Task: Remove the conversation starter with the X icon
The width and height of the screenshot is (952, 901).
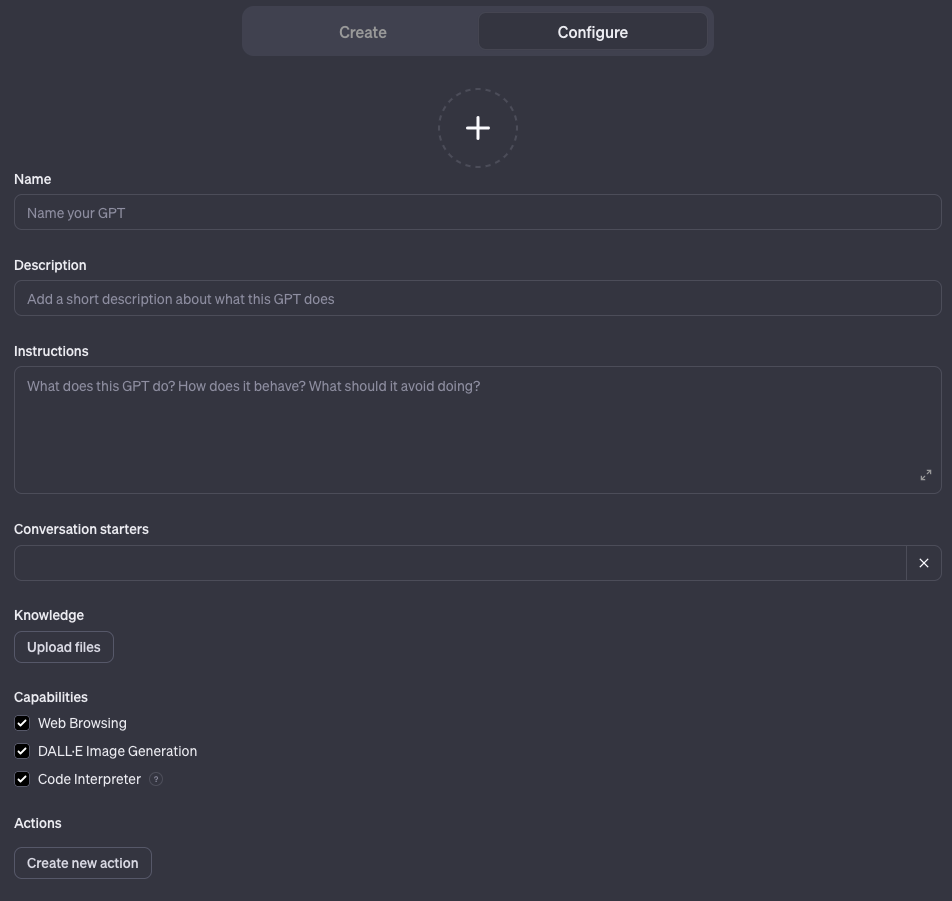Action: 923,563
